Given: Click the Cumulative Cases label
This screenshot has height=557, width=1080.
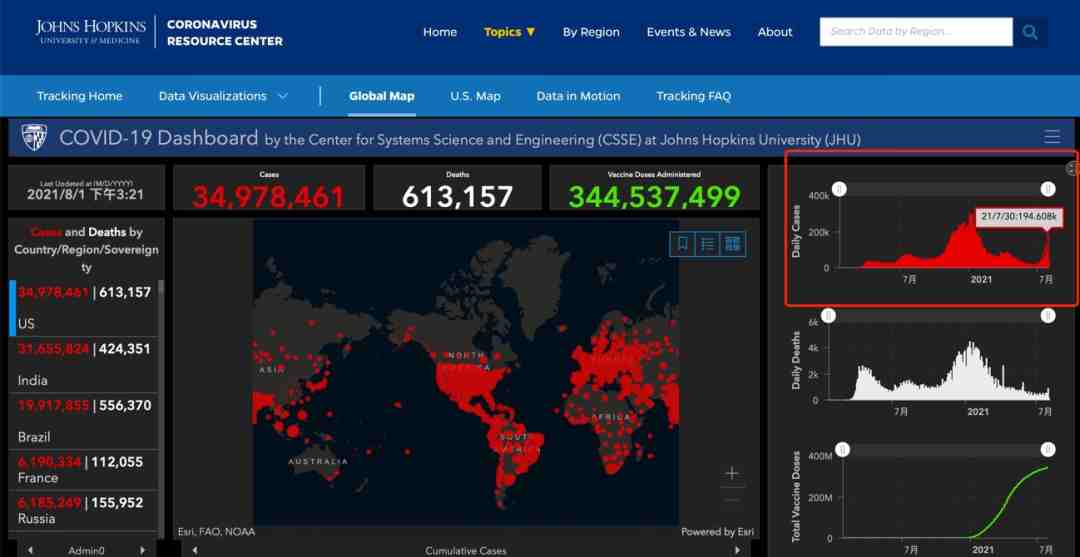Looking at the screenshot, I should coord(466,551).
